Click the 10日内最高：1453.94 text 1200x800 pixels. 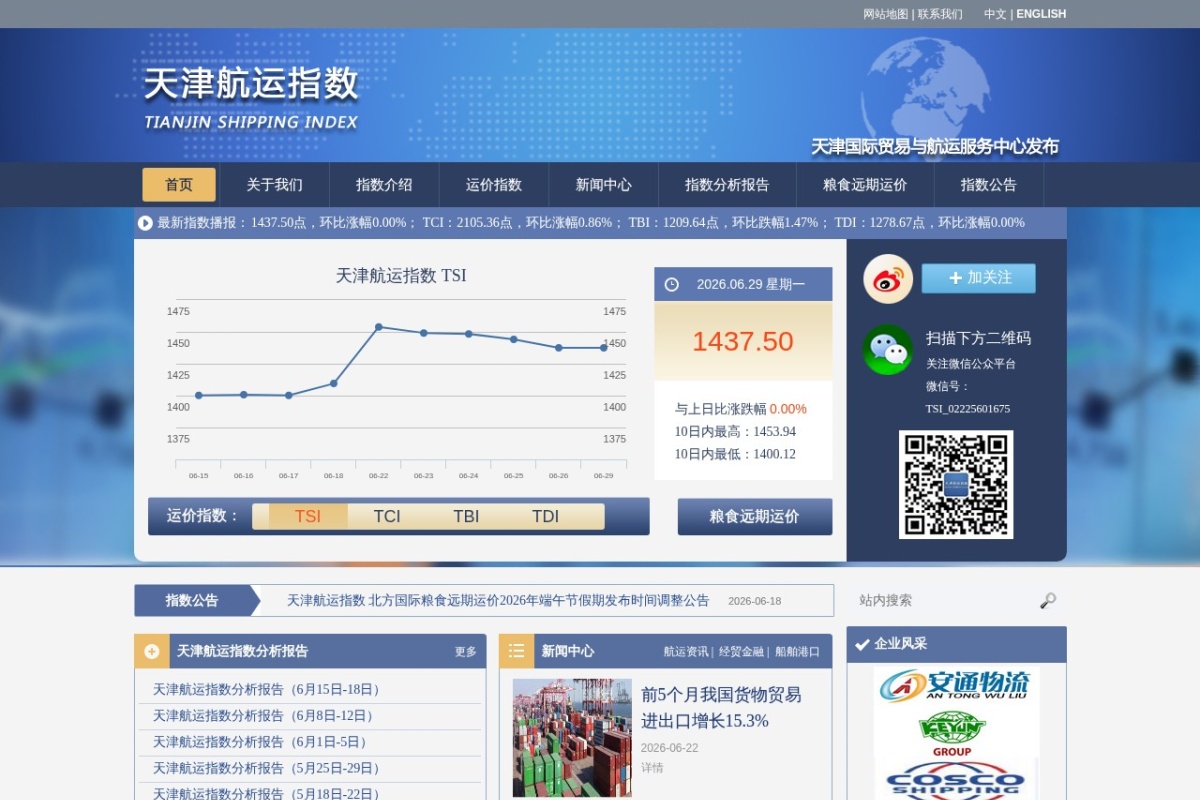click(x=735, y=432)
